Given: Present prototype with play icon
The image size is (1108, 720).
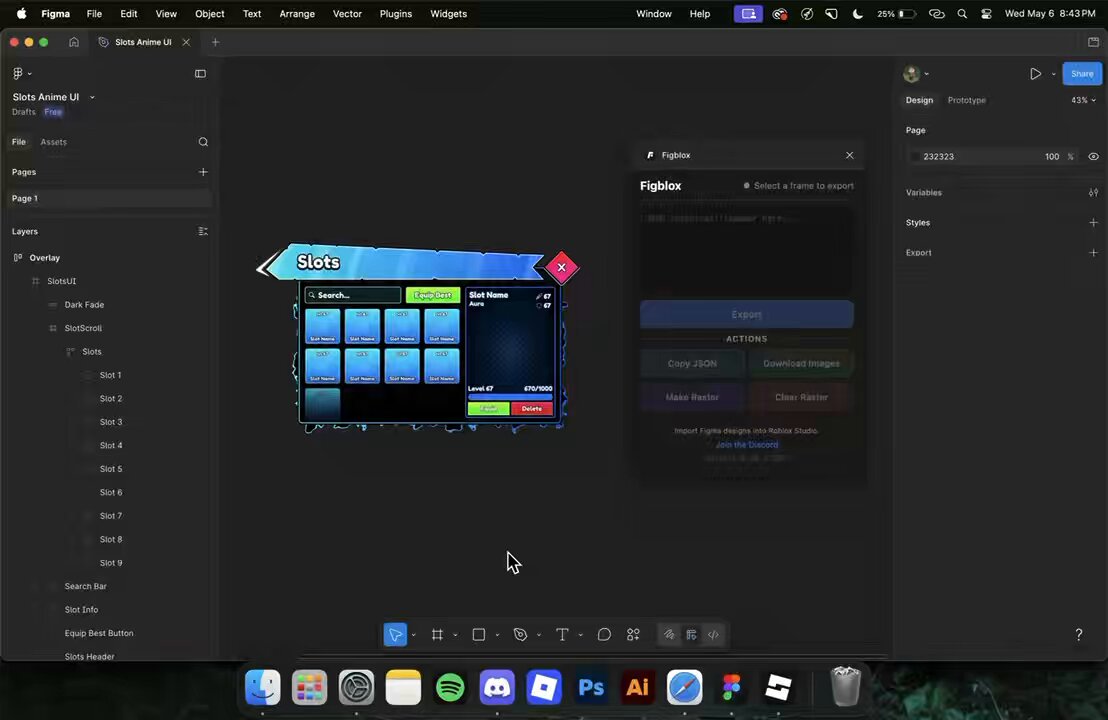Looking at the screenshot, I should coord(1035,73).
